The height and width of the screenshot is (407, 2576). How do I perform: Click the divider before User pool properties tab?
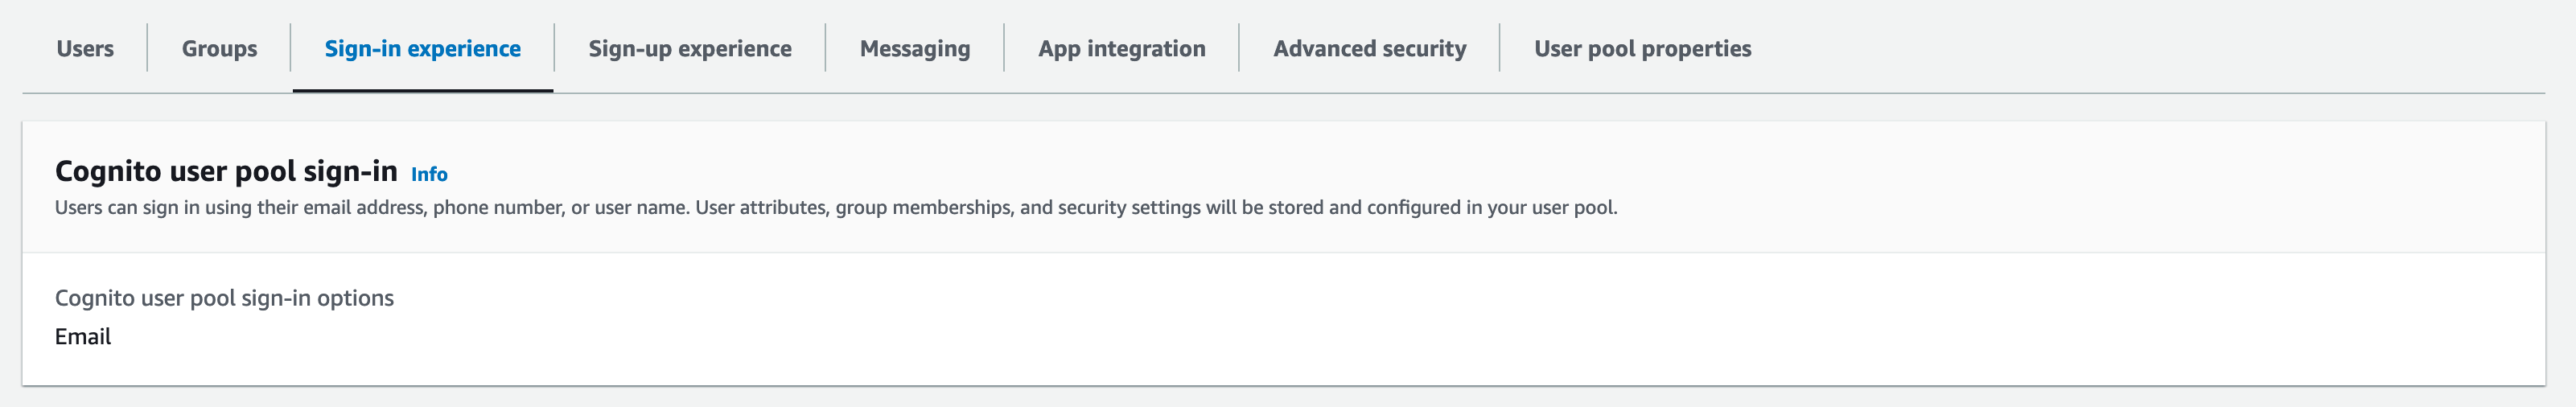pyautogui.click(x=1500, y=48)
